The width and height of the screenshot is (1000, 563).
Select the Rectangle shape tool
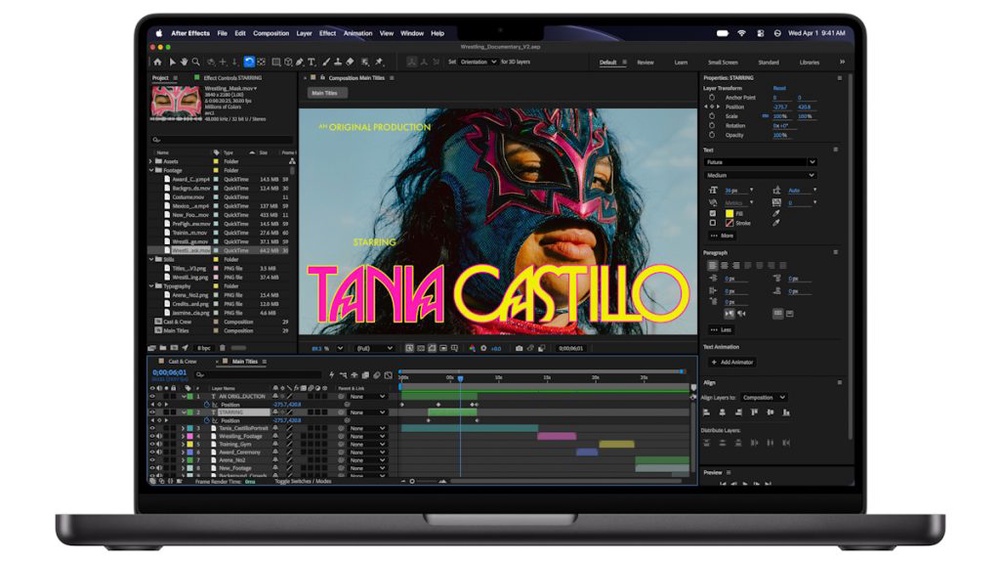[276, 62]
